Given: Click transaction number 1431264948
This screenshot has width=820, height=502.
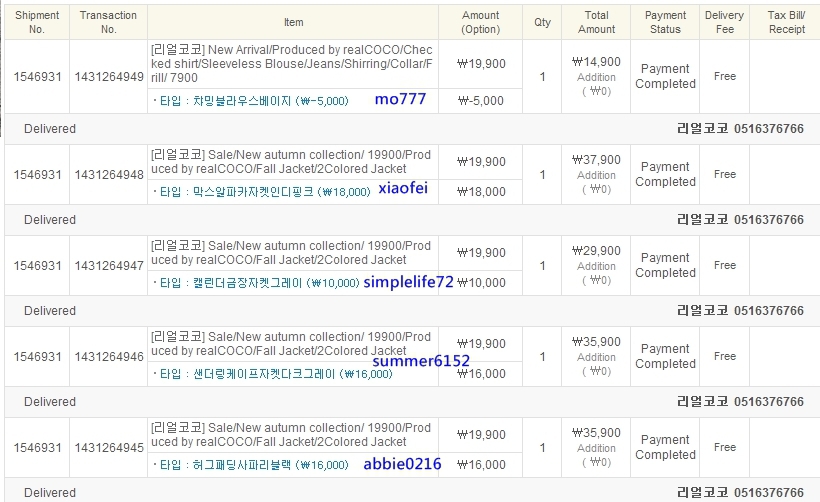Looking at the screenshot, I should tap(109, 175).
